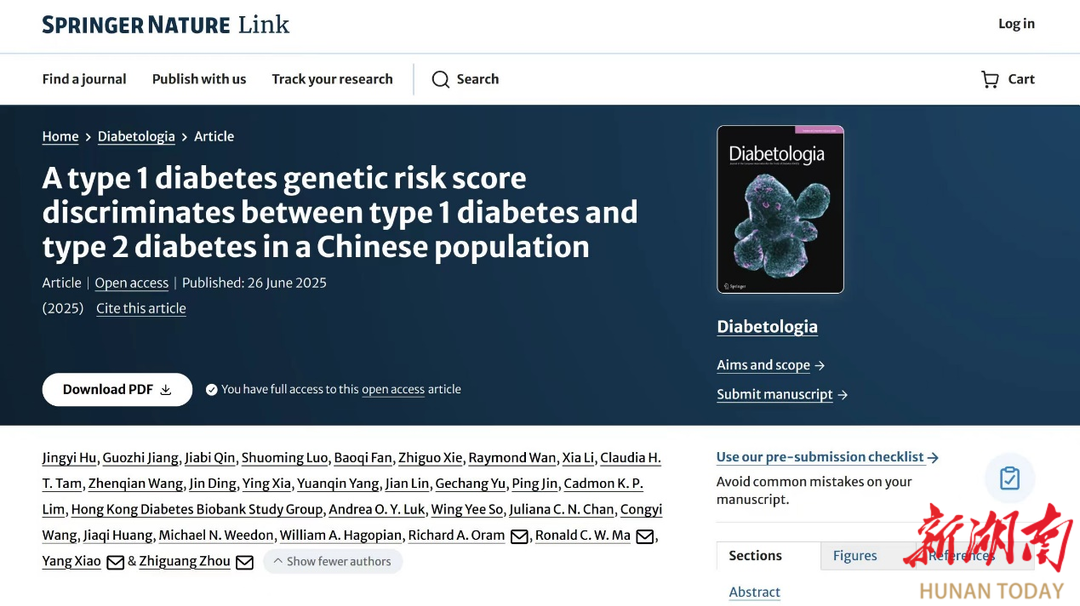Viewport: 1080px width, 606px height.
Task: Click the Download PDF button
Action: coord(117,390)
